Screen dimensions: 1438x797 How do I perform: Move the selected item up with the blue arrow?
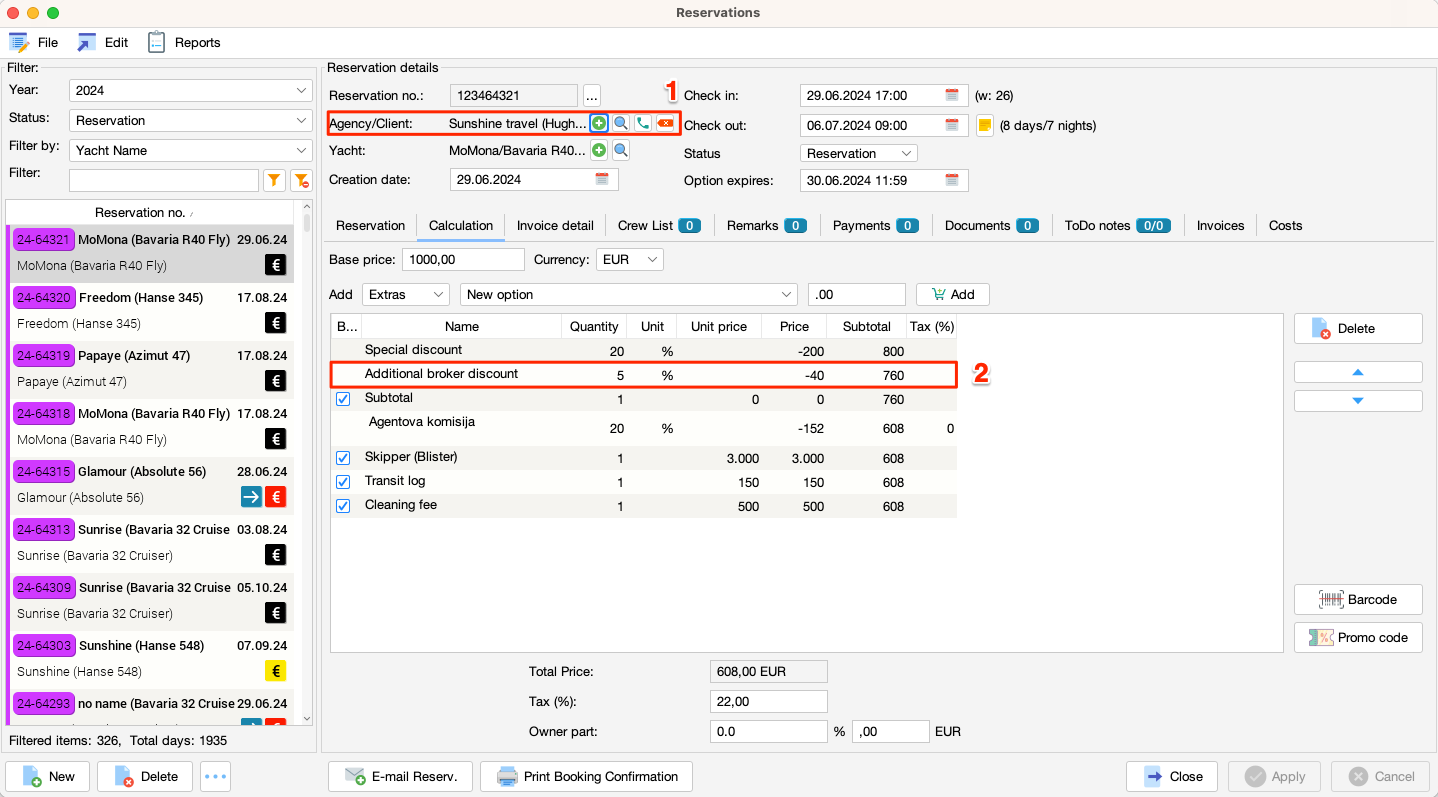(x=1358, y=372)
